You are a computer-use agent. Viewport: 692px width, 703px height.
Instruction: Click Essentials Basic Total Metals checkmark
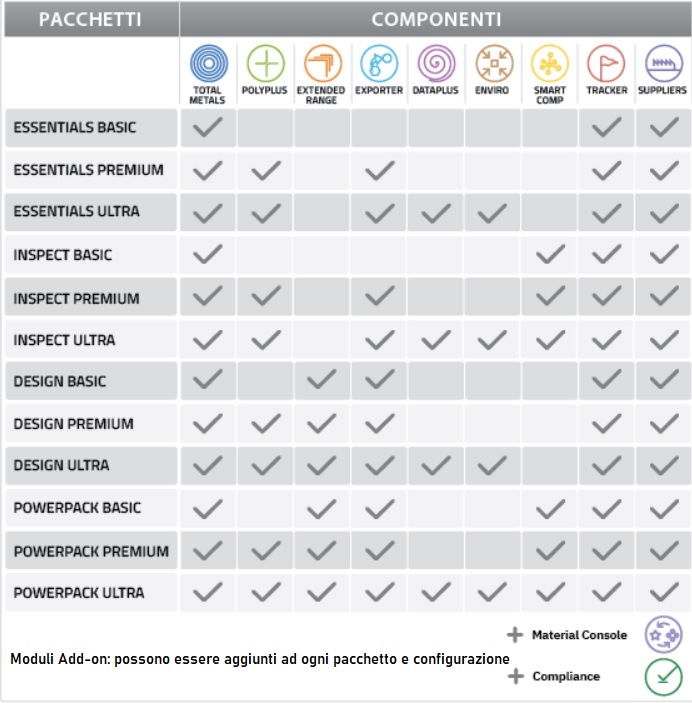click(208, 127)
